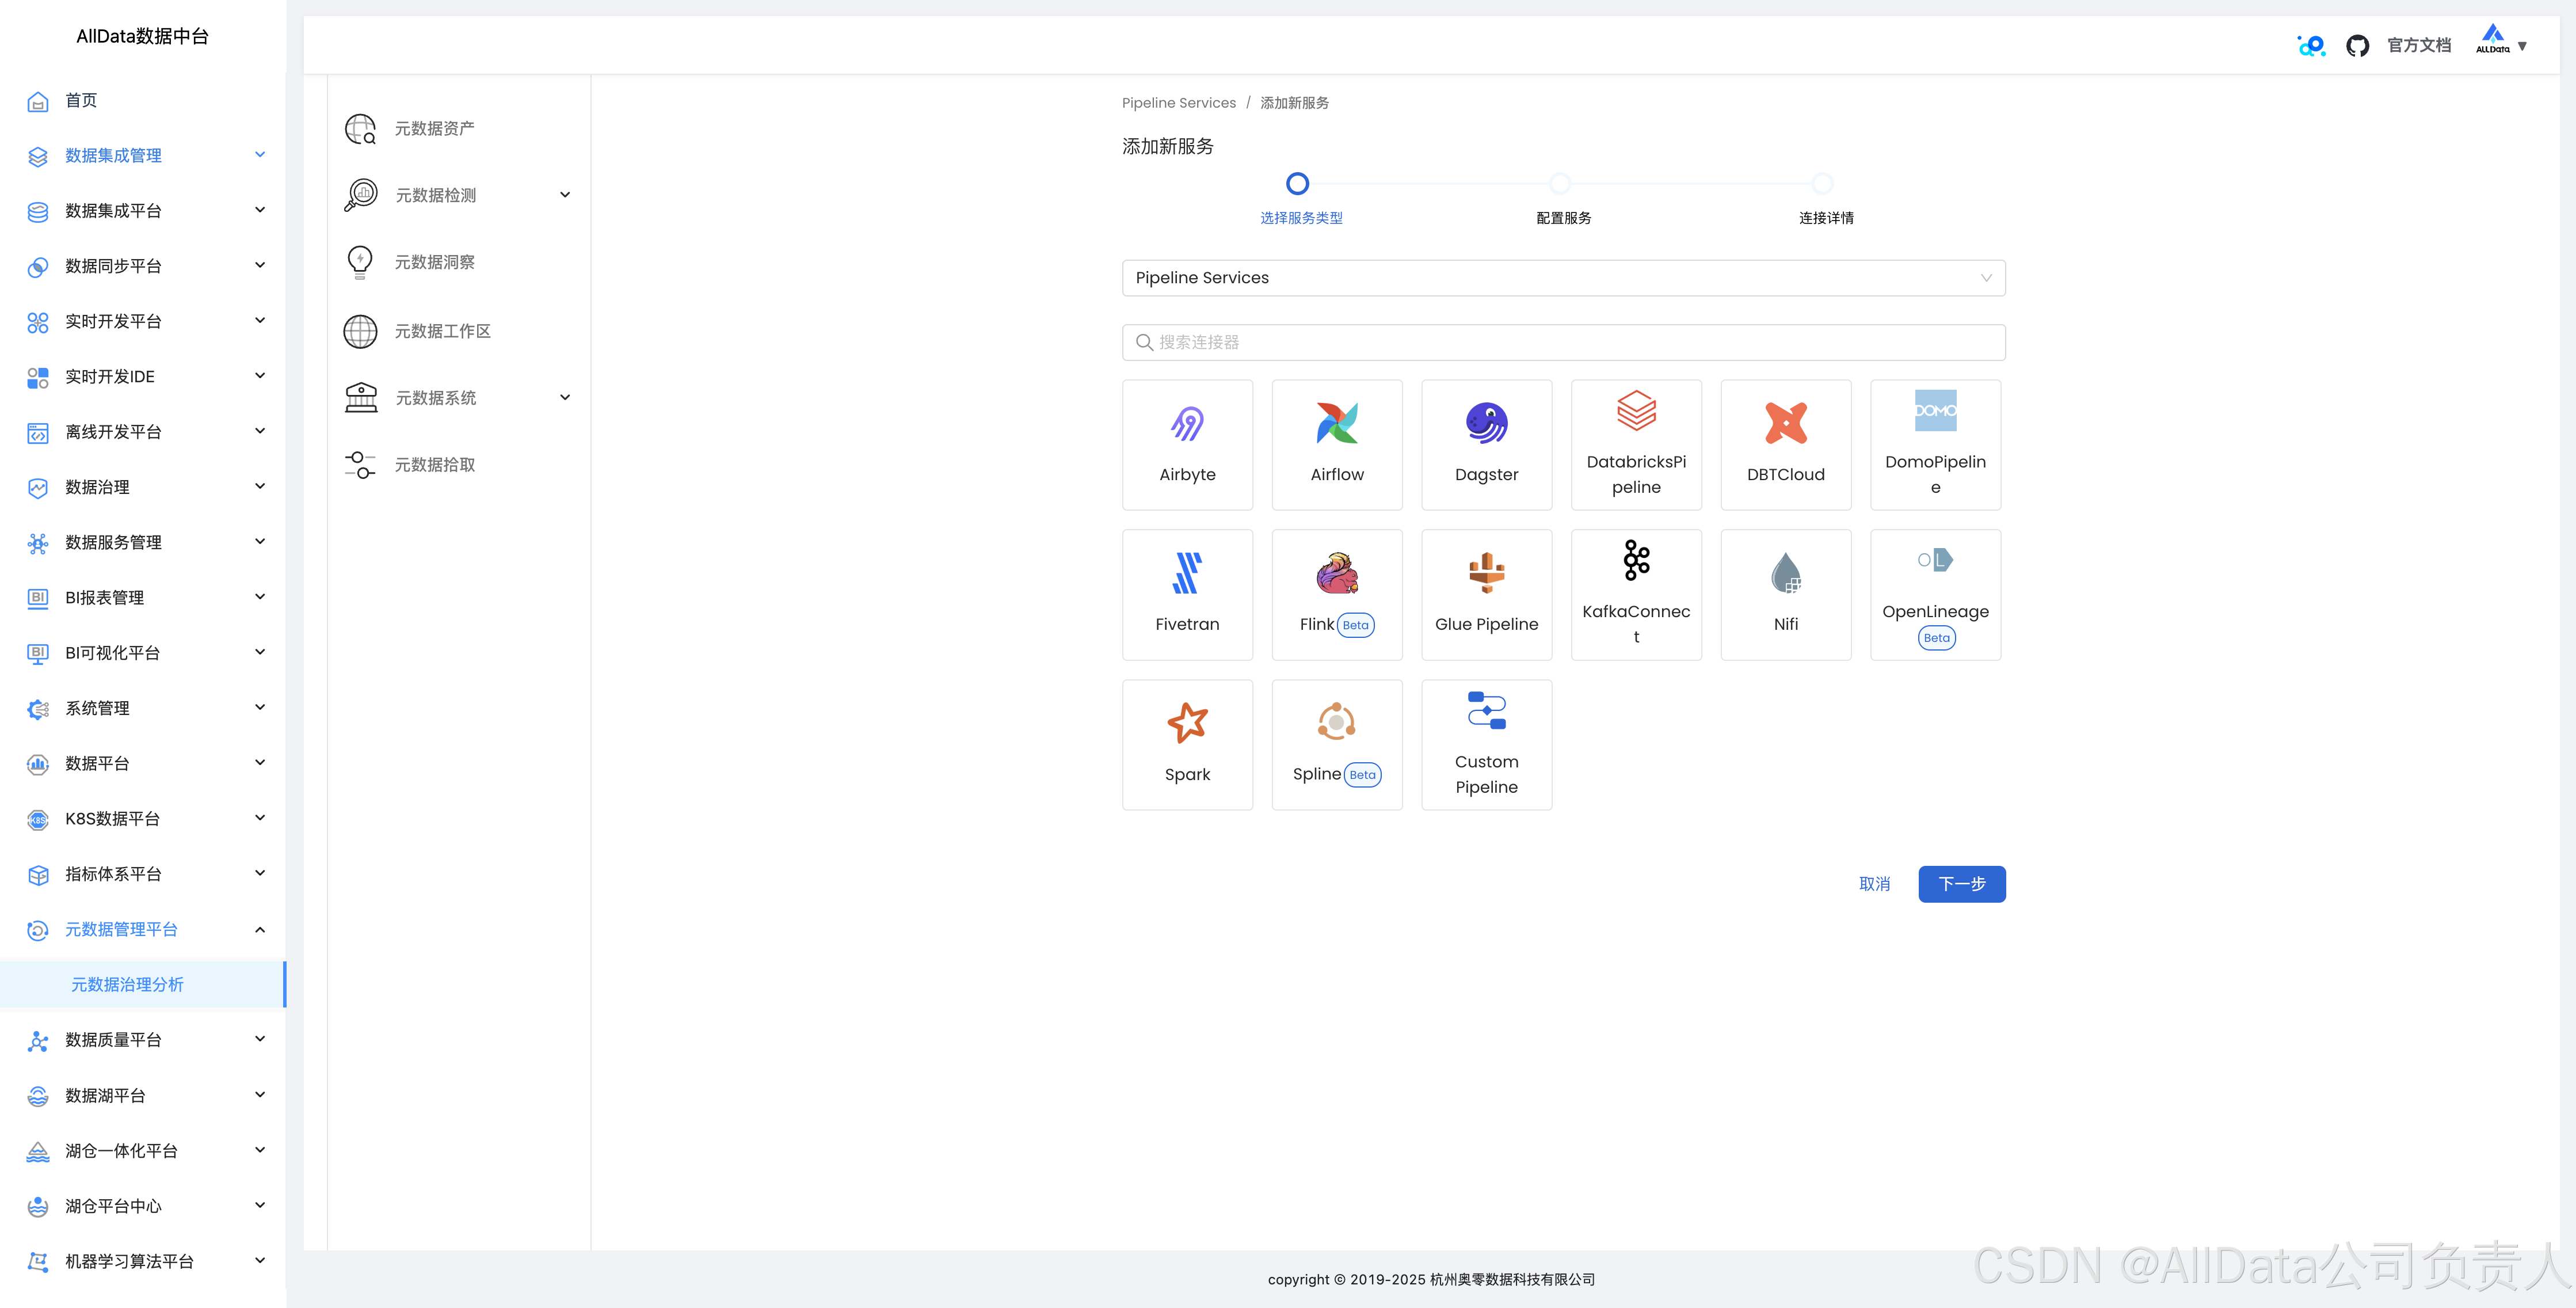The image size is (2576, 1308).
Task: Select the DomoPipeline card
Action: (x=1935, y=445)
